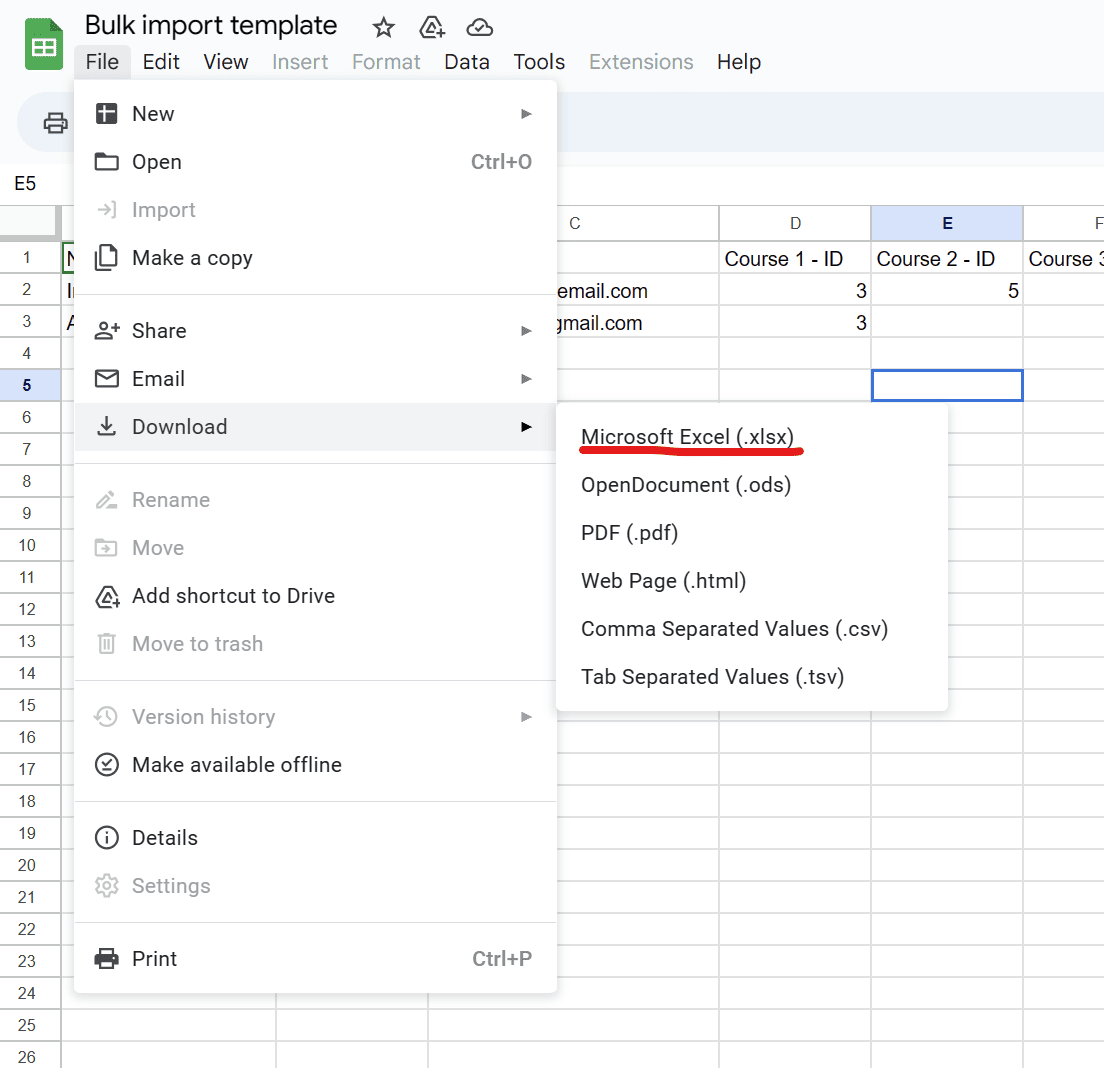Click the 'Course 1 - ID' header cell
Image resolution: width=1104 pixels, height=1068 pixels.
(795, 258)
